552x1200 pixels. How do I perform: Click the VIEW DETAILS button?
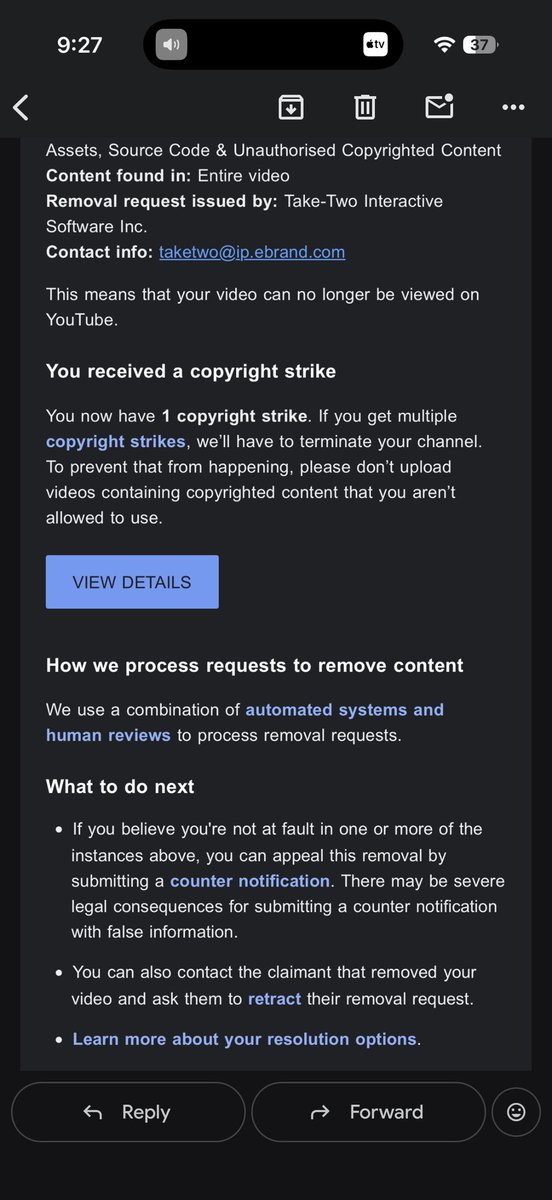tap(132, 582)
